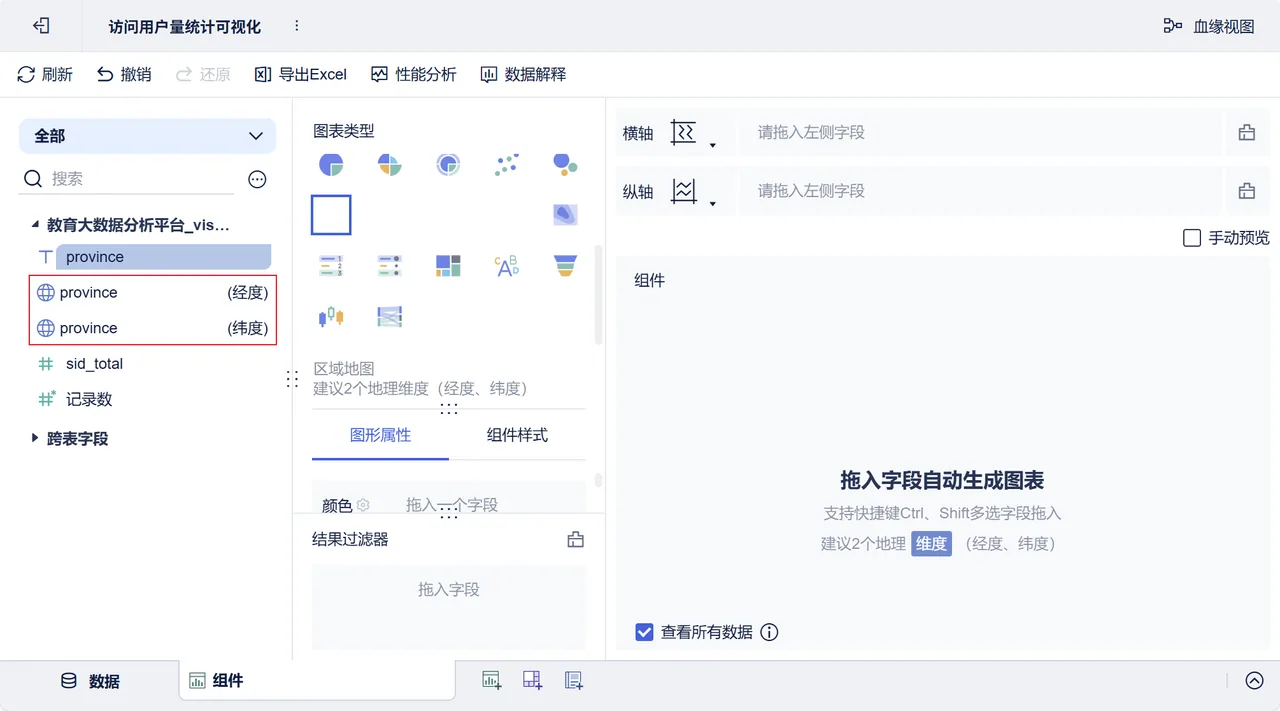
Task: Add a new dashboard grid icon
Action: point(532,680)
